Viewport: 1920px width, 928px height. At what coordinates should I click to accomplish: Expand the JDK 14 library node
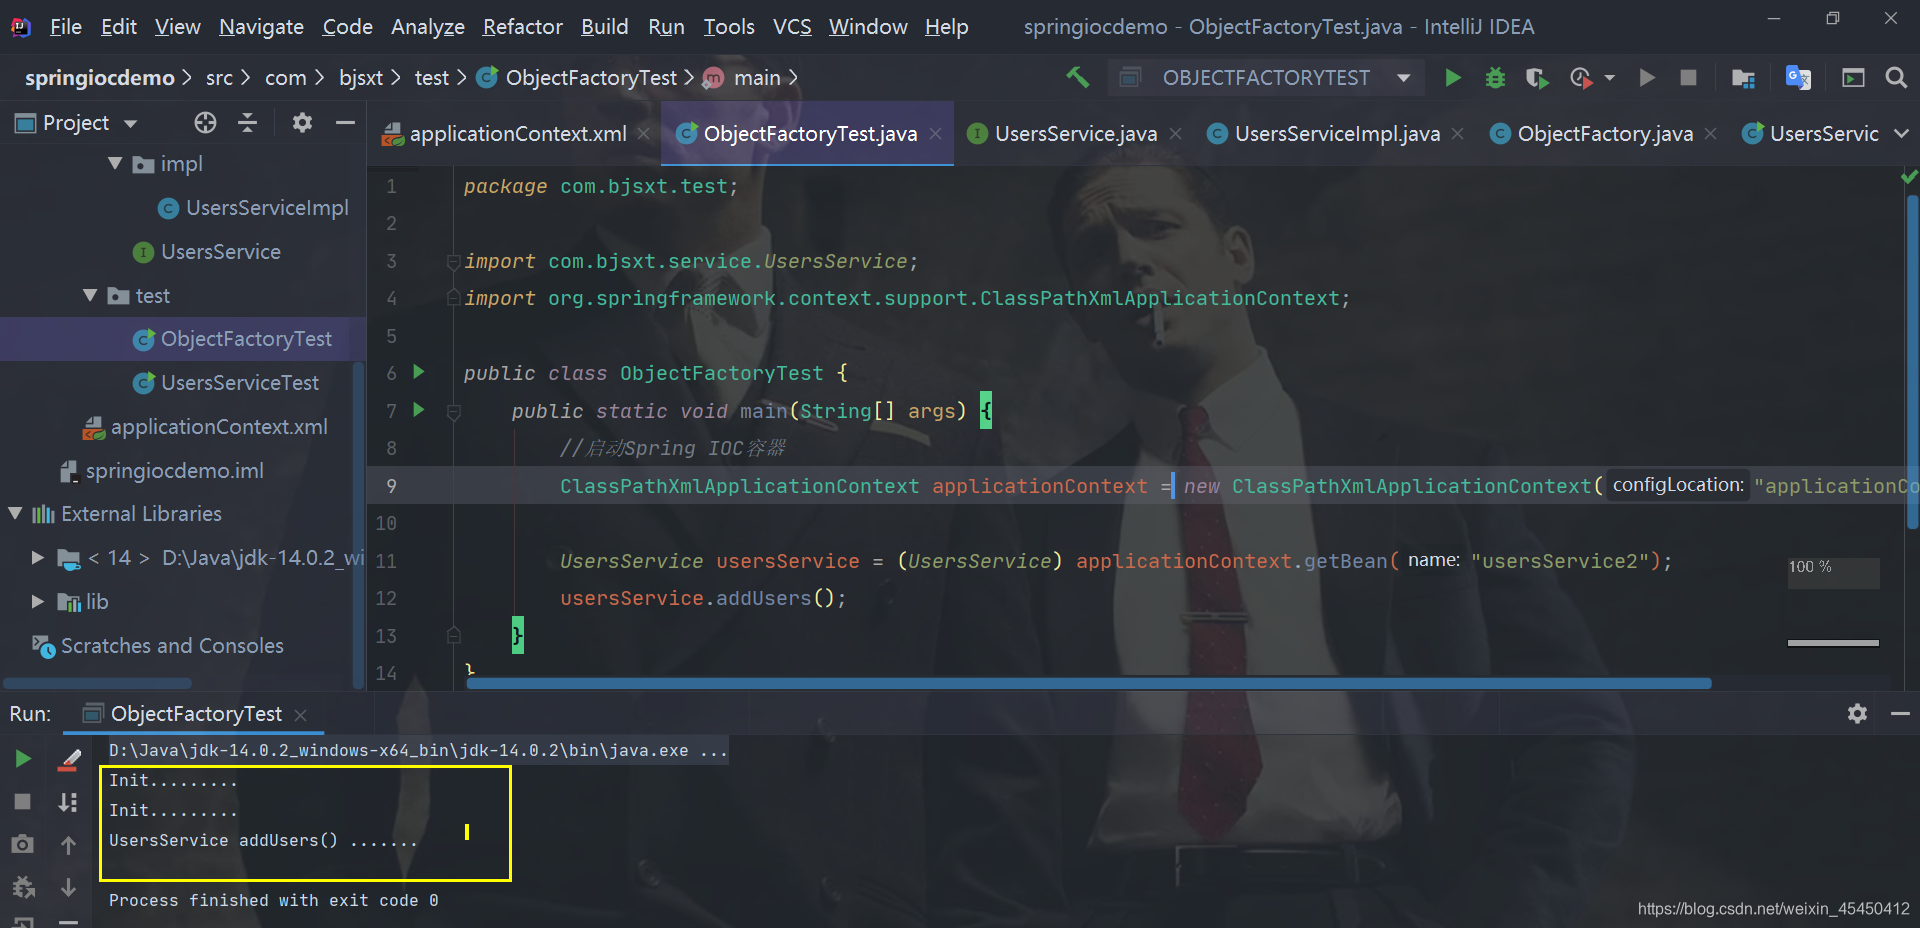click(37, 557)
